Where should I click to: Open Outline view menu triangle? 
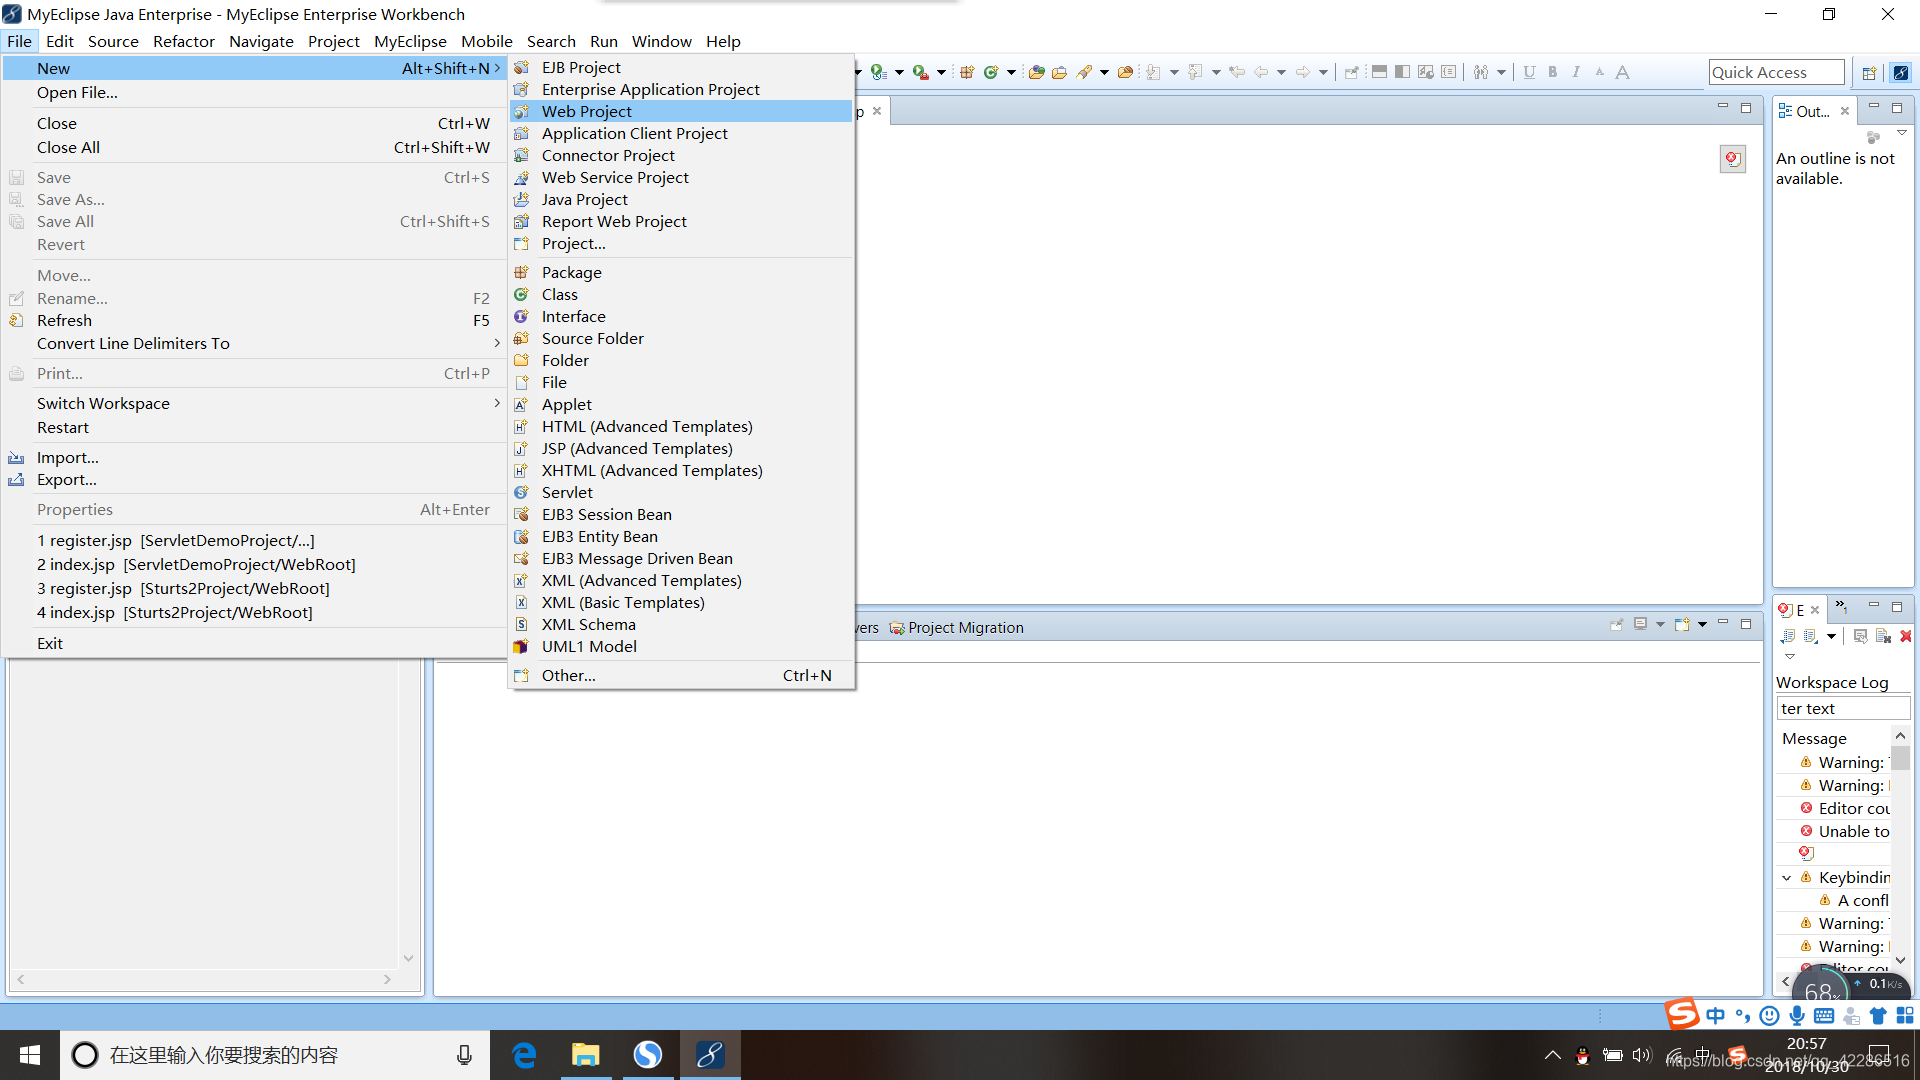pyautogui.click(x=1902, y=133)
